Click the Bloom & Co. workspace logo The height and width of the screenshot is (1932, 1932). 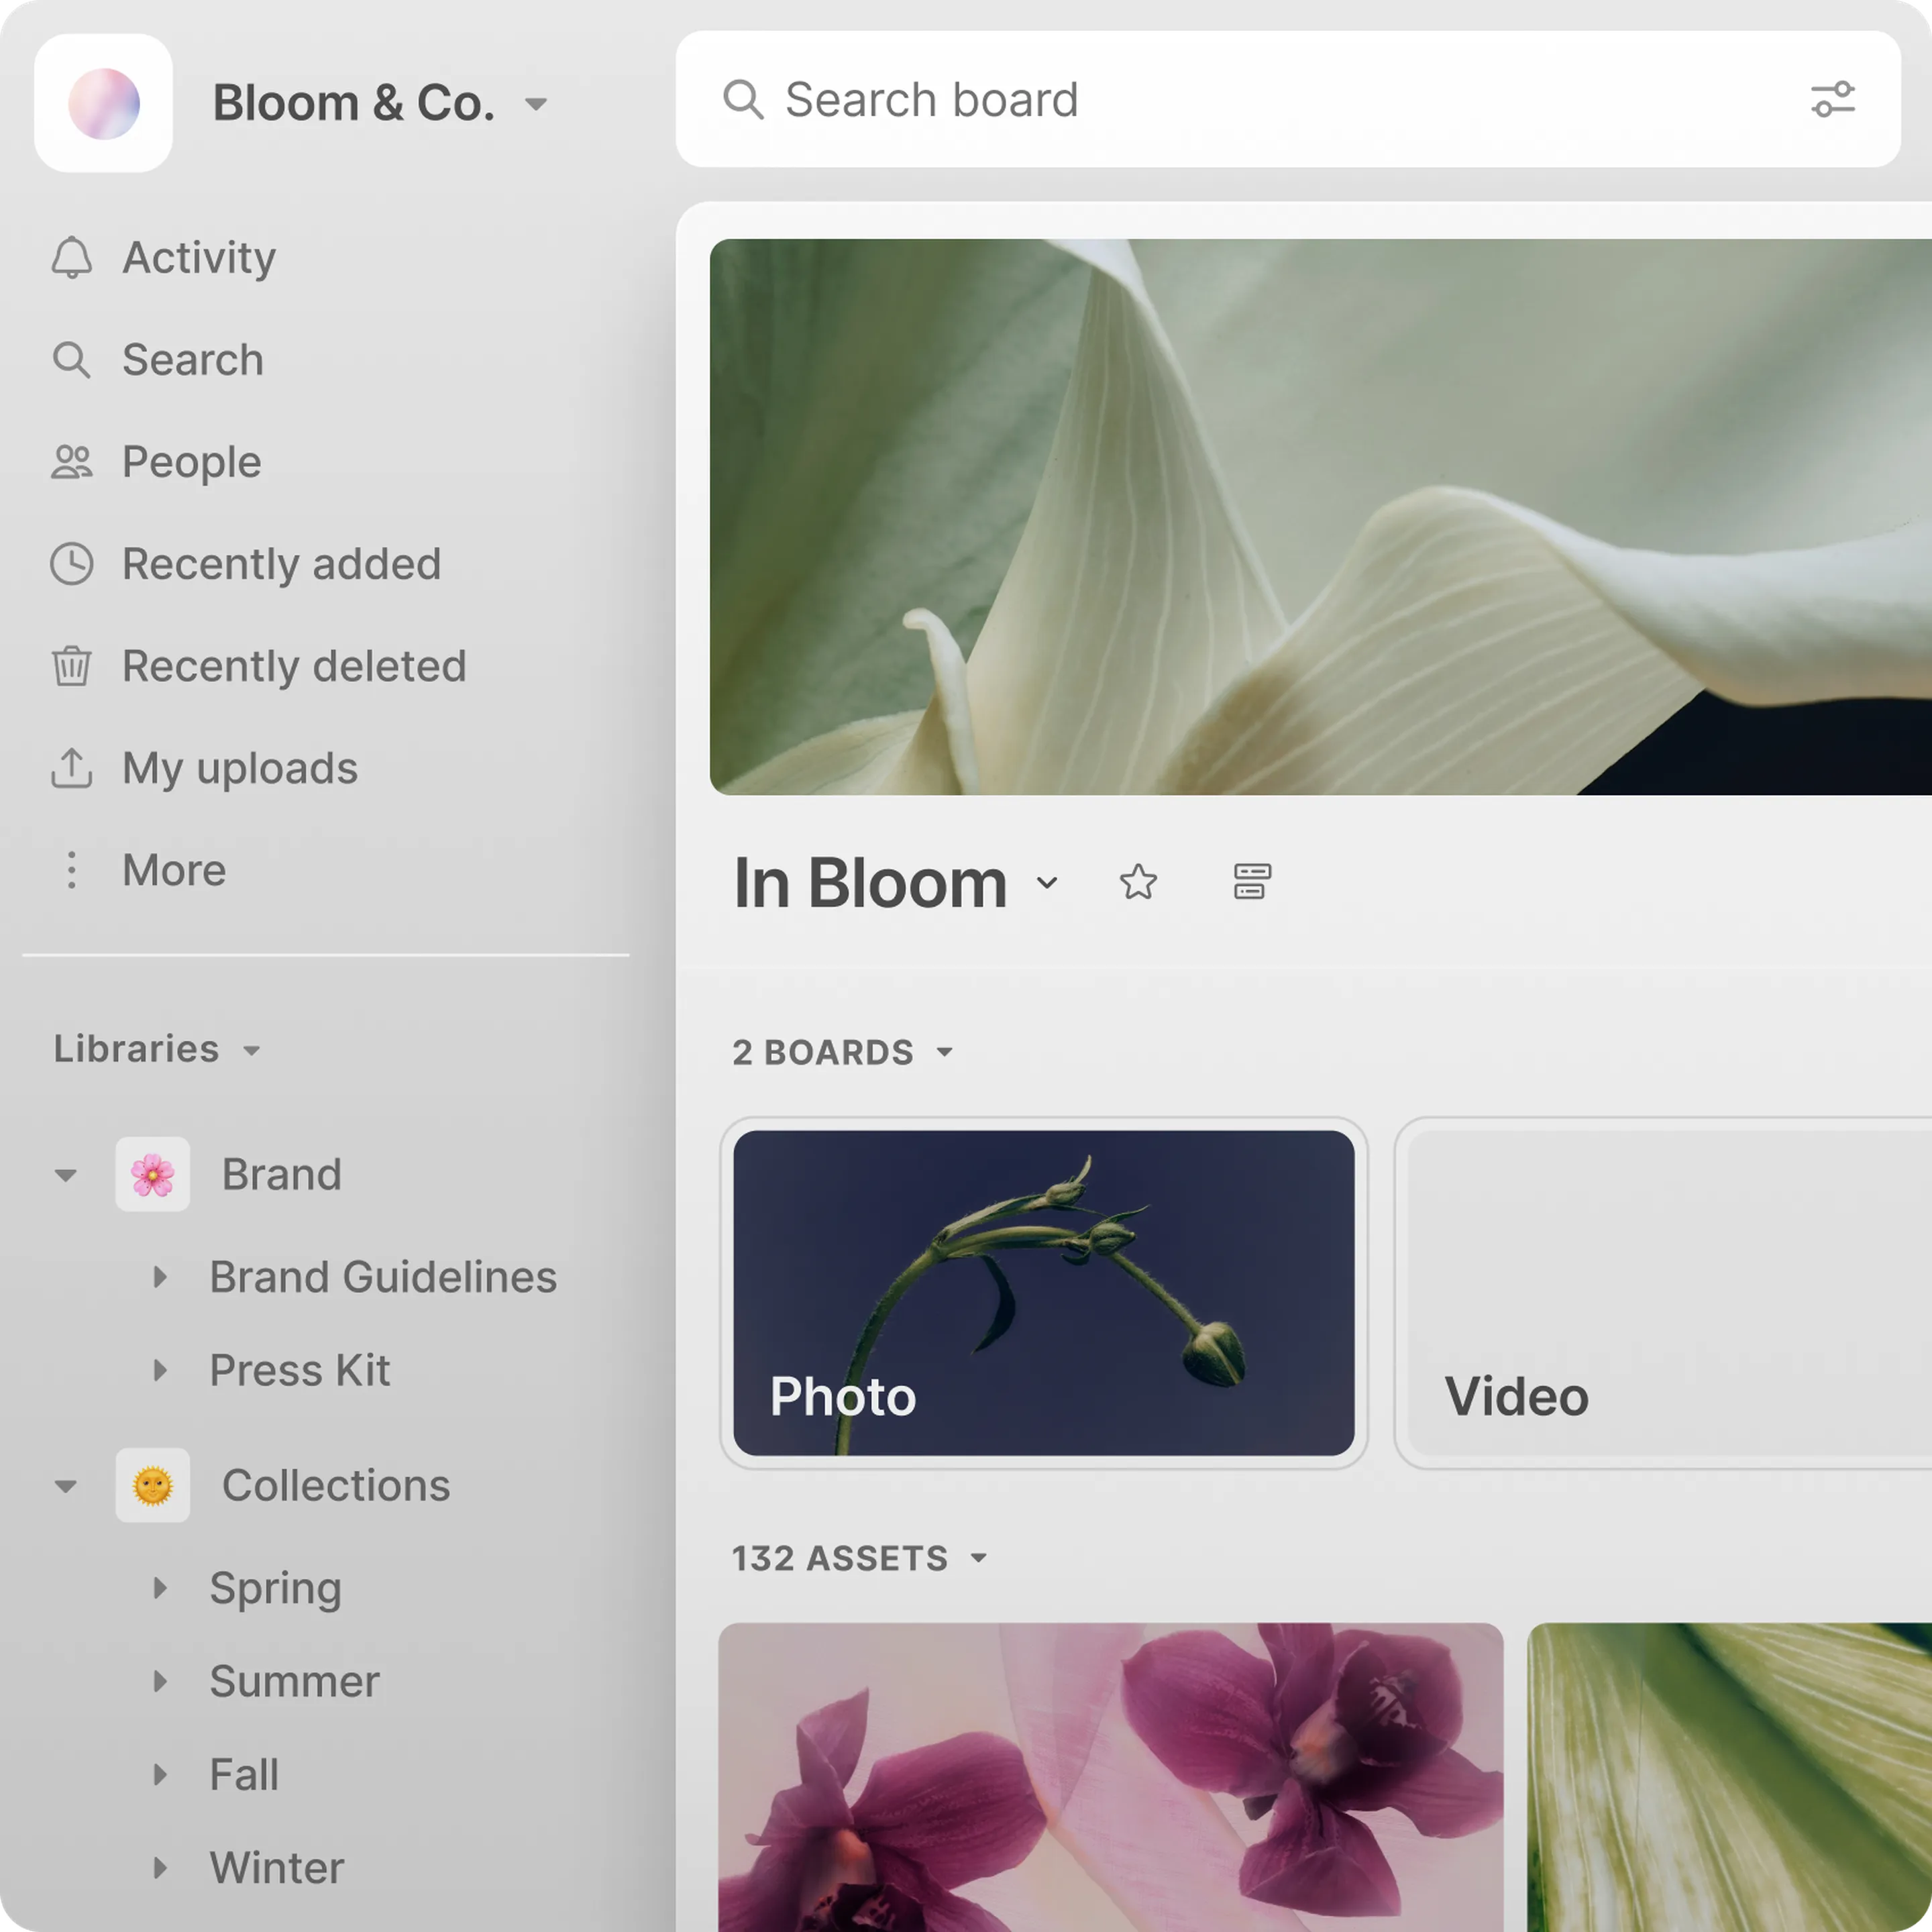coord(104,103)
